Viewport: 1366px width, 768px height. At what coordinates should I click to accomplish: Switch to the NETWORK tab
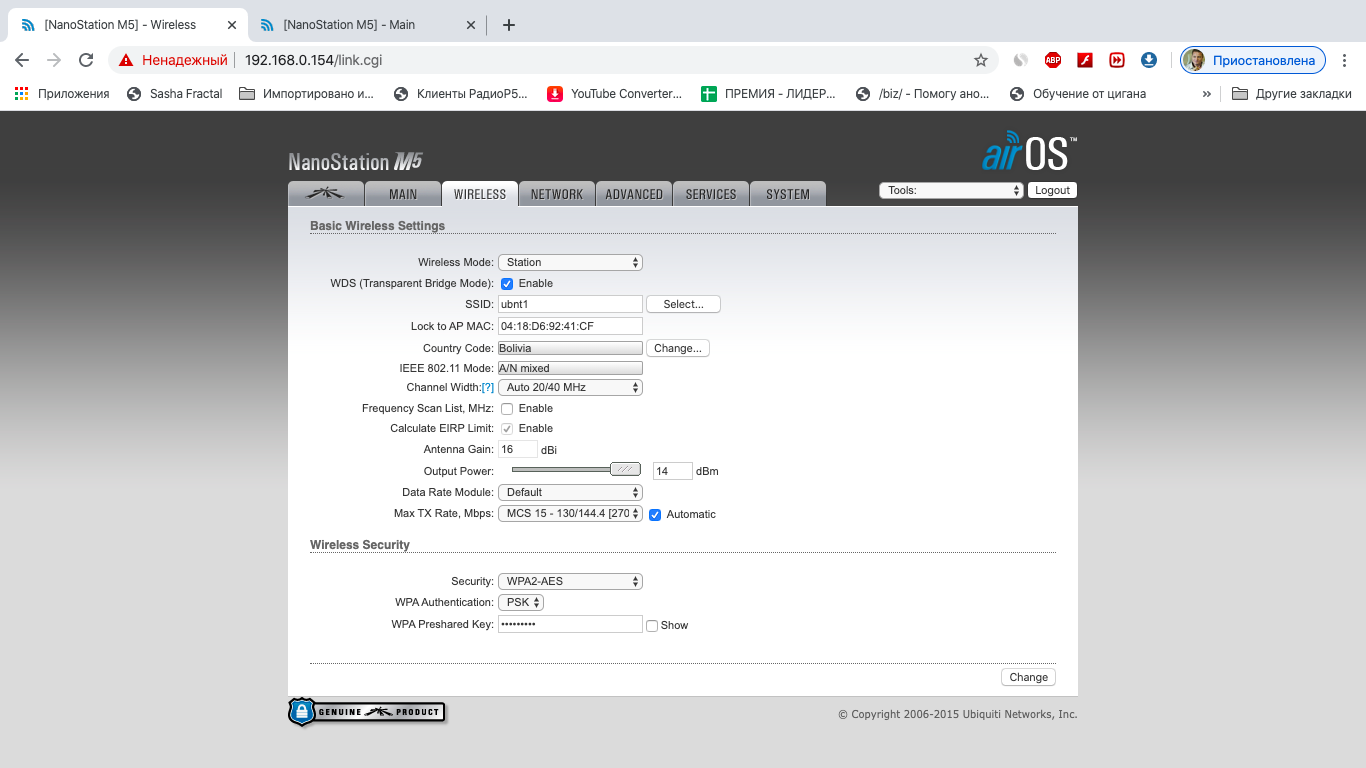point(557,194)
